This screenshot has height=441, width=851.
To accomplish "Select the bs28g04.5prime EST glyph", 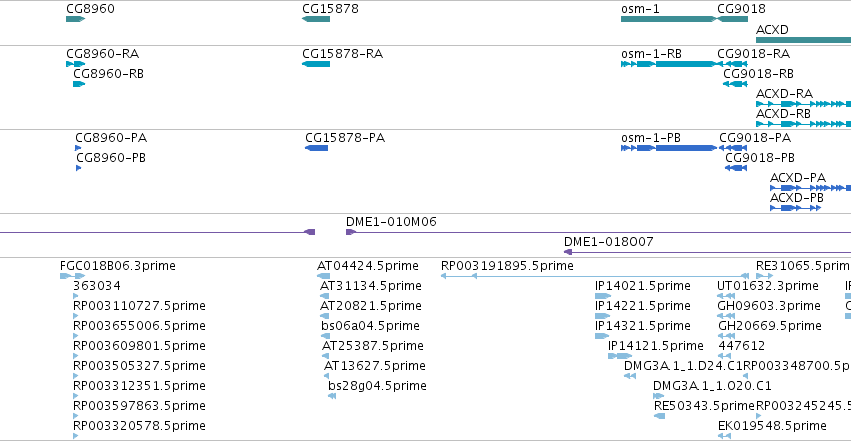I will click(332, 397).
